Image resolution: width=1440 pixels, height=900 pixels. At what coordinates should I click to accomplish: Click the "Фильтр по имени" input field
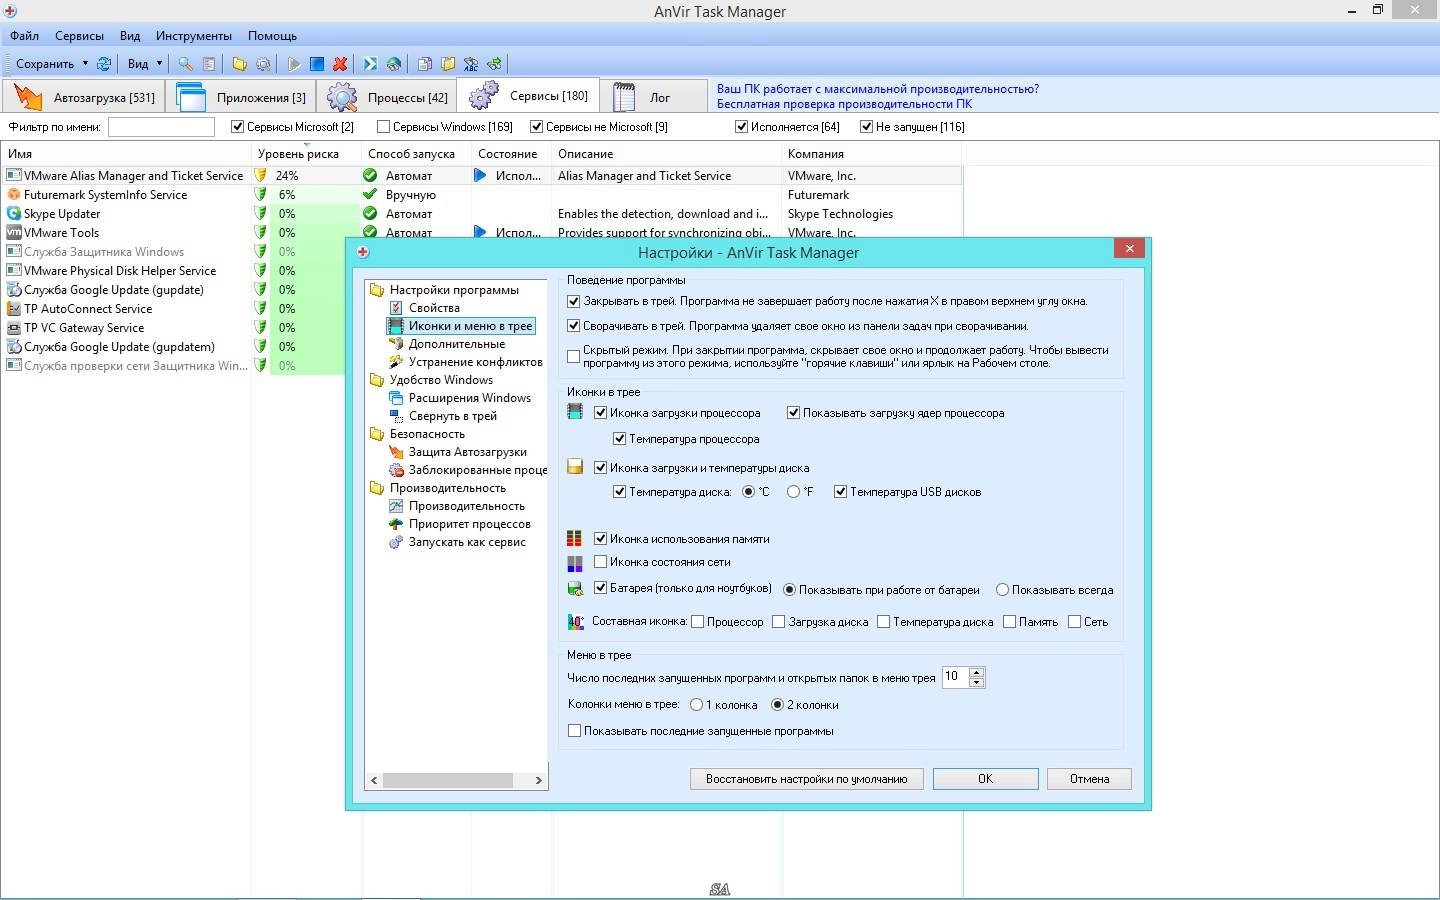pyautogui.click(x=161, y=127)
